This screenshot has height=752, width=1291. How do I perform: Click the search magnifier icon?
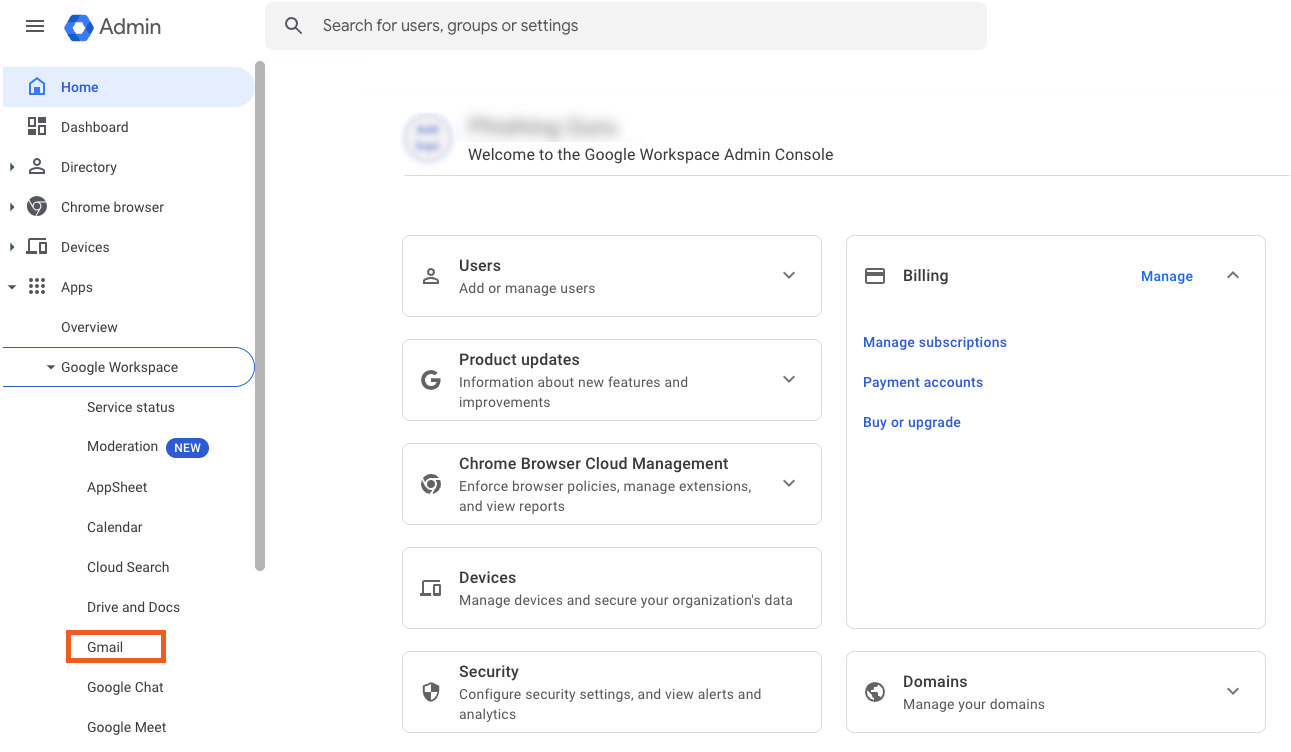[x=293, y=26]
